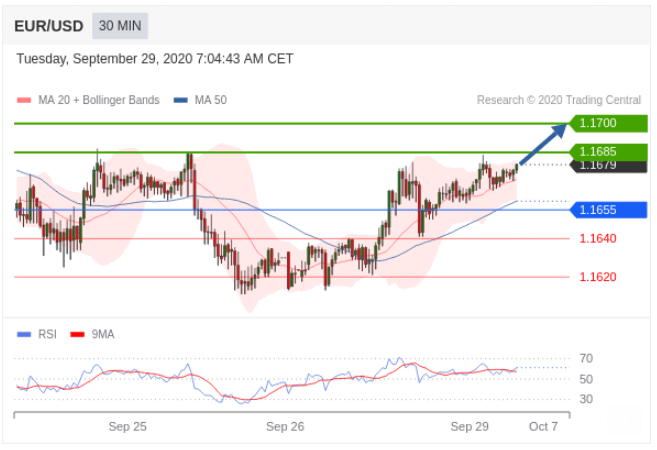The width and height of the screenshot is (657, 450).
Task: Select the EUR/USD pair title
Action: (x=49, y=26)
